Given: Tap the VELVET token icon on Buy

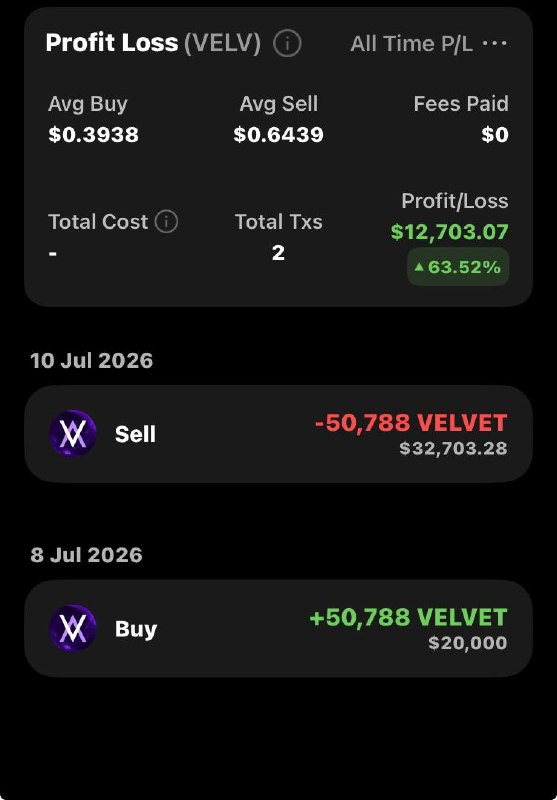Looking at the screenshot, I should (72, 628).
